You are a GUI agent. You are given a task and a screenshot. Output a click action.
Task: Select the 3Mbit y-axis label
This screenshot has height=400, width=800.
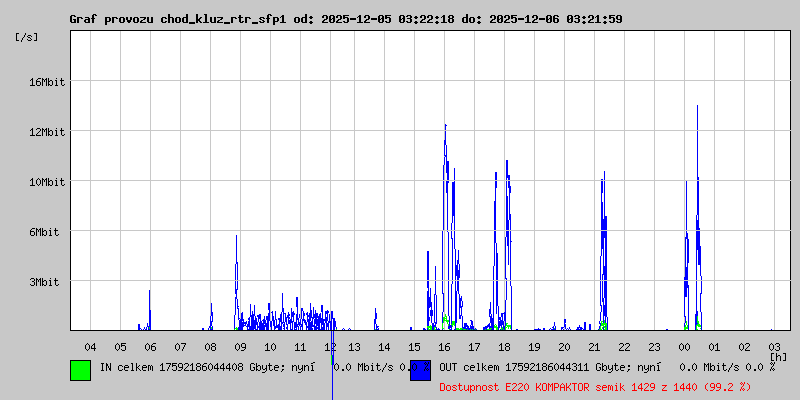pyautogui.click(x=44, y=281)
